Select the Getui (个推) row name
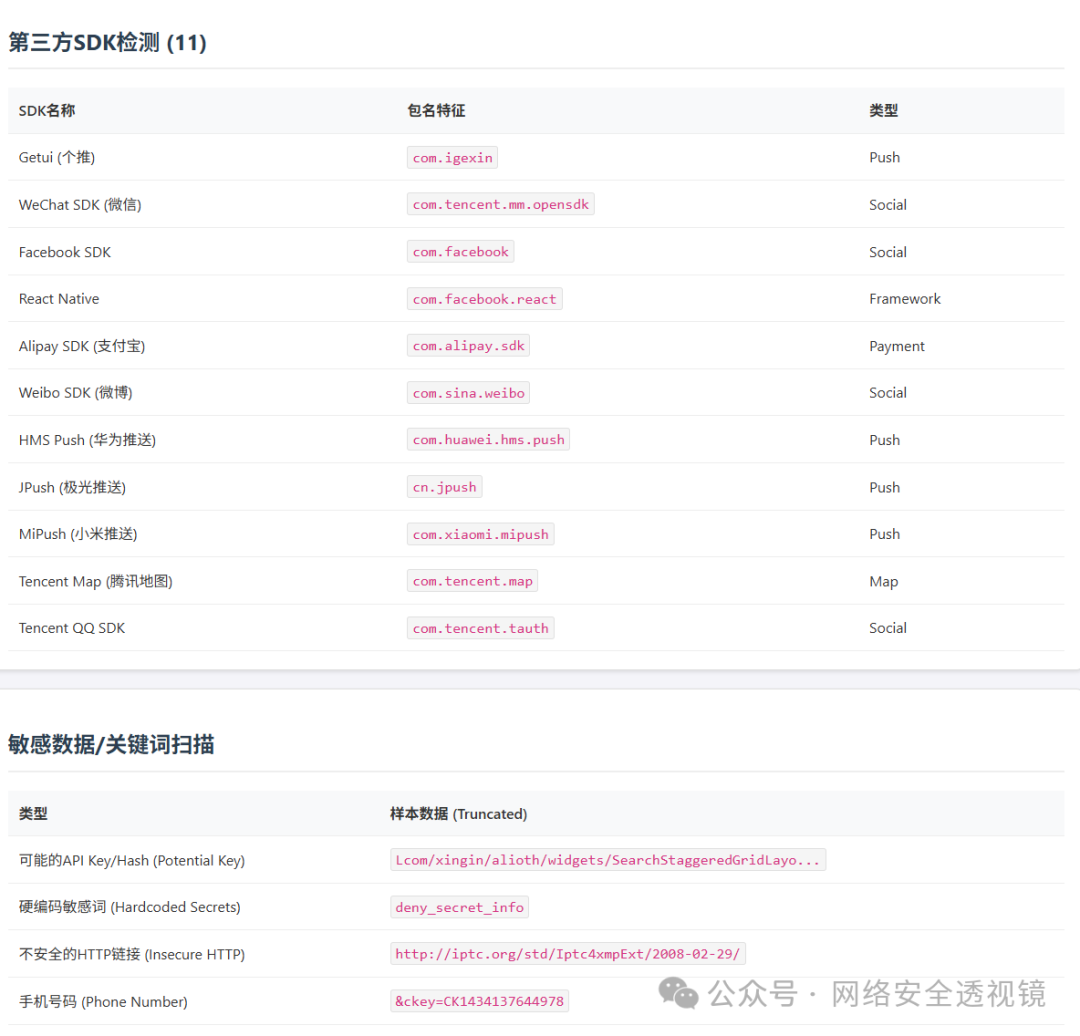The image size is (1080, 1036). (x=56, y=158)
